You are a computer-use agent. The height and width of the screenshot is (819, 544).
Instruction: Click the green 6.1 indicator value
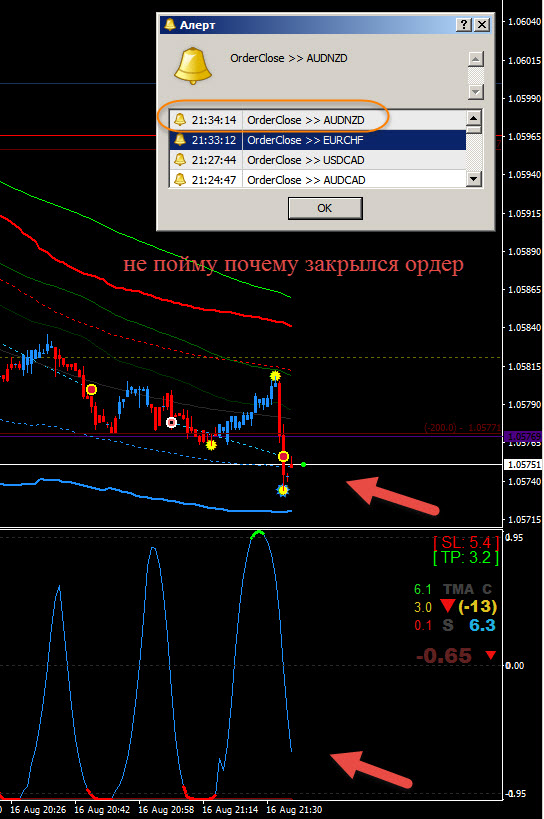422,590
